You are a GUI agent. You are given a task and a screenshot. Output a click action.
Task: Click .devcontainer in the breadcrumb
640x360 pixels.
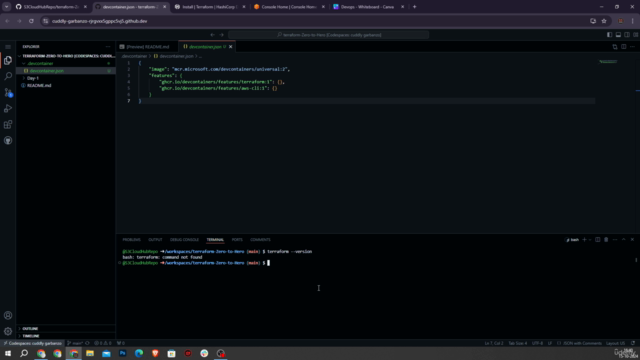[134, 56]
